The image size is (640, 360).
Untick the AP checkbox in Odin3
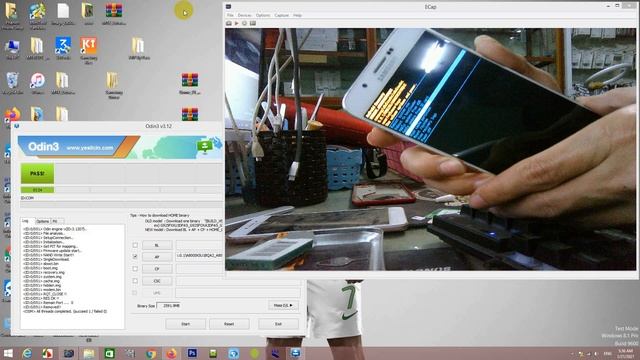pos(135,256)
